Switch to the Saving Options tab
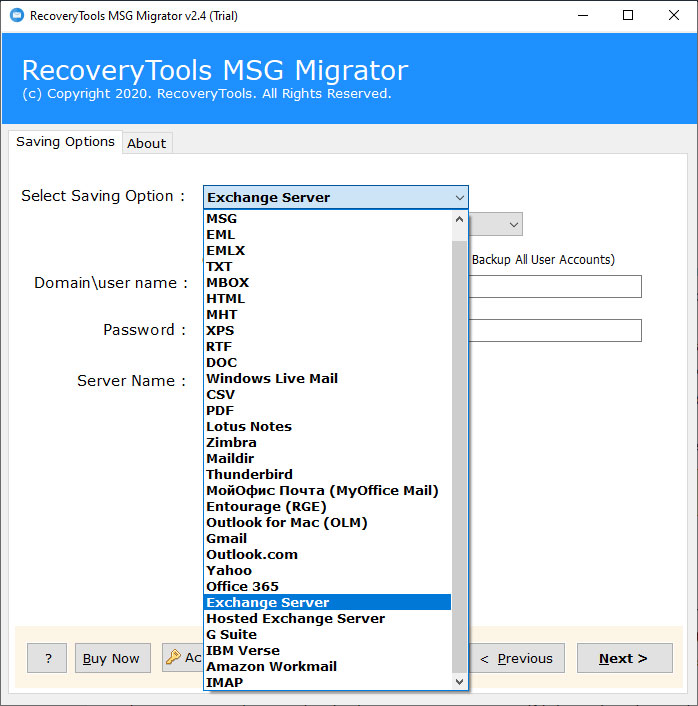Image resolution: width=698 pixels, height=706 pixels. coord(65,142)
